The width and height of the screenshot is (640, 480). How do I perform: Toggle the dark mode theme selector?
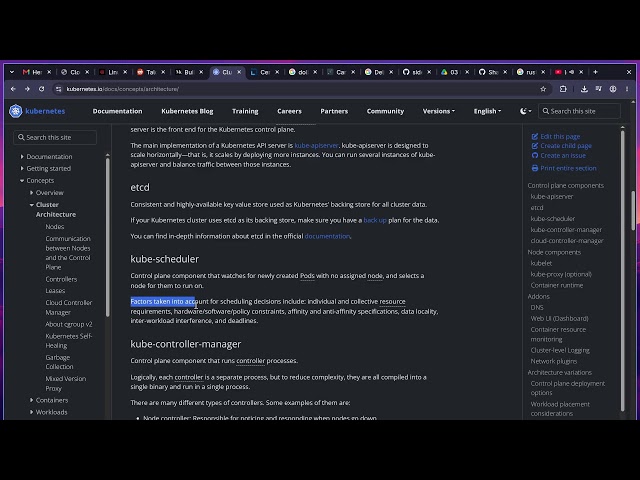525,111
